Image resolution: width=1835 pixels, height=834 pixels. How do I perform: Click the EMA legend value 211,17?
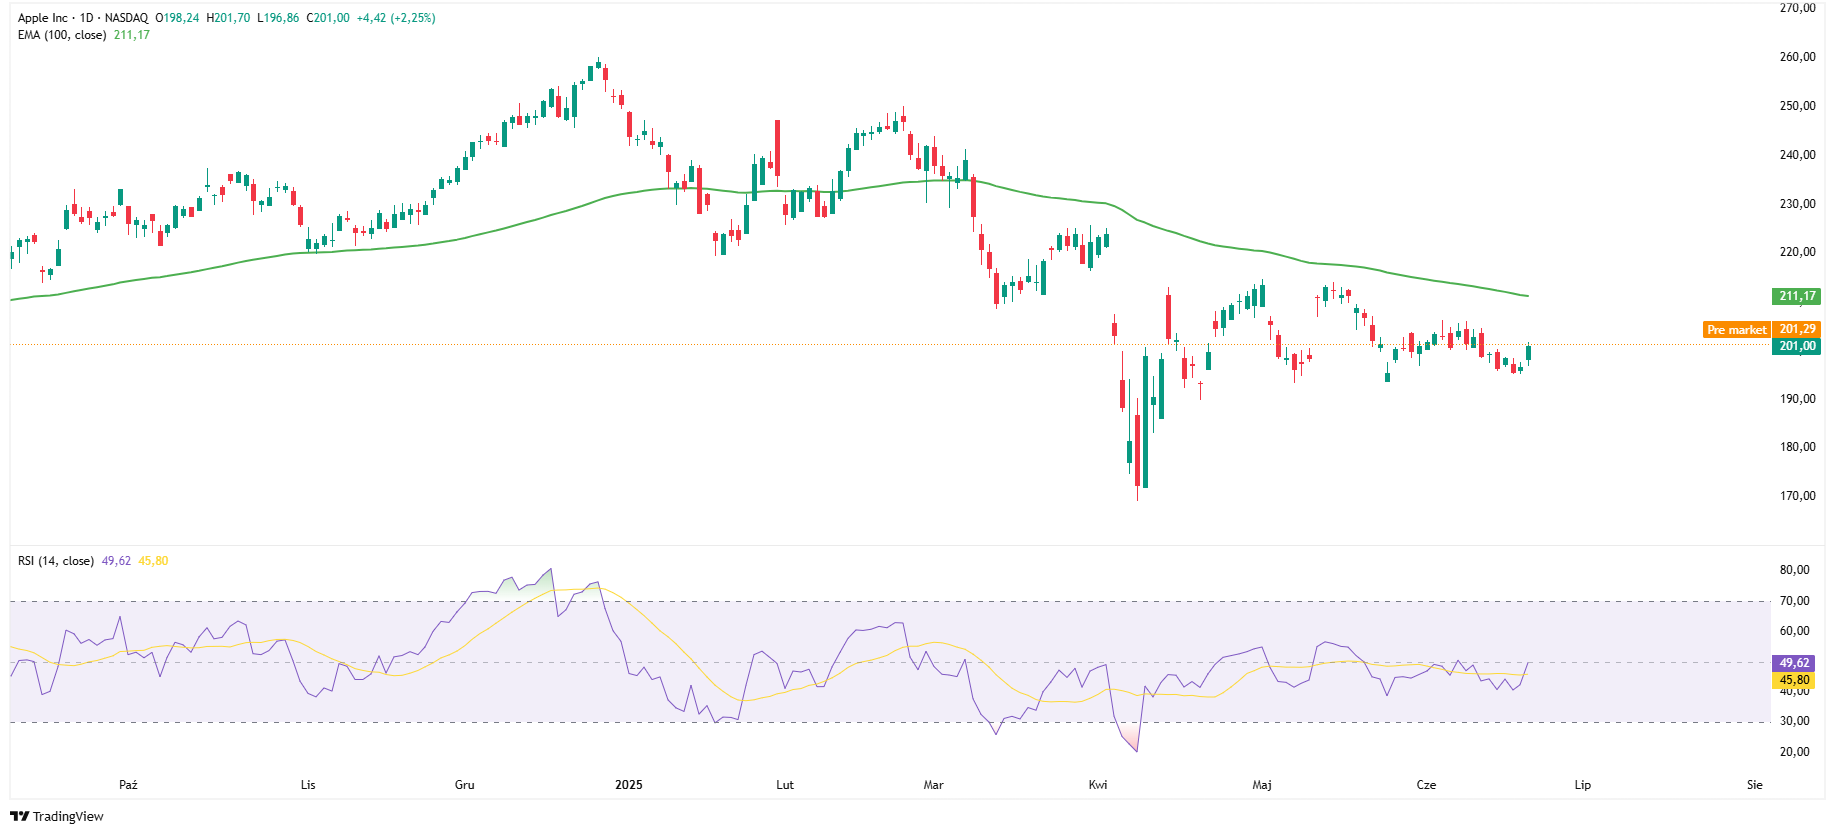pyautogui.click(x=132, y=35)
